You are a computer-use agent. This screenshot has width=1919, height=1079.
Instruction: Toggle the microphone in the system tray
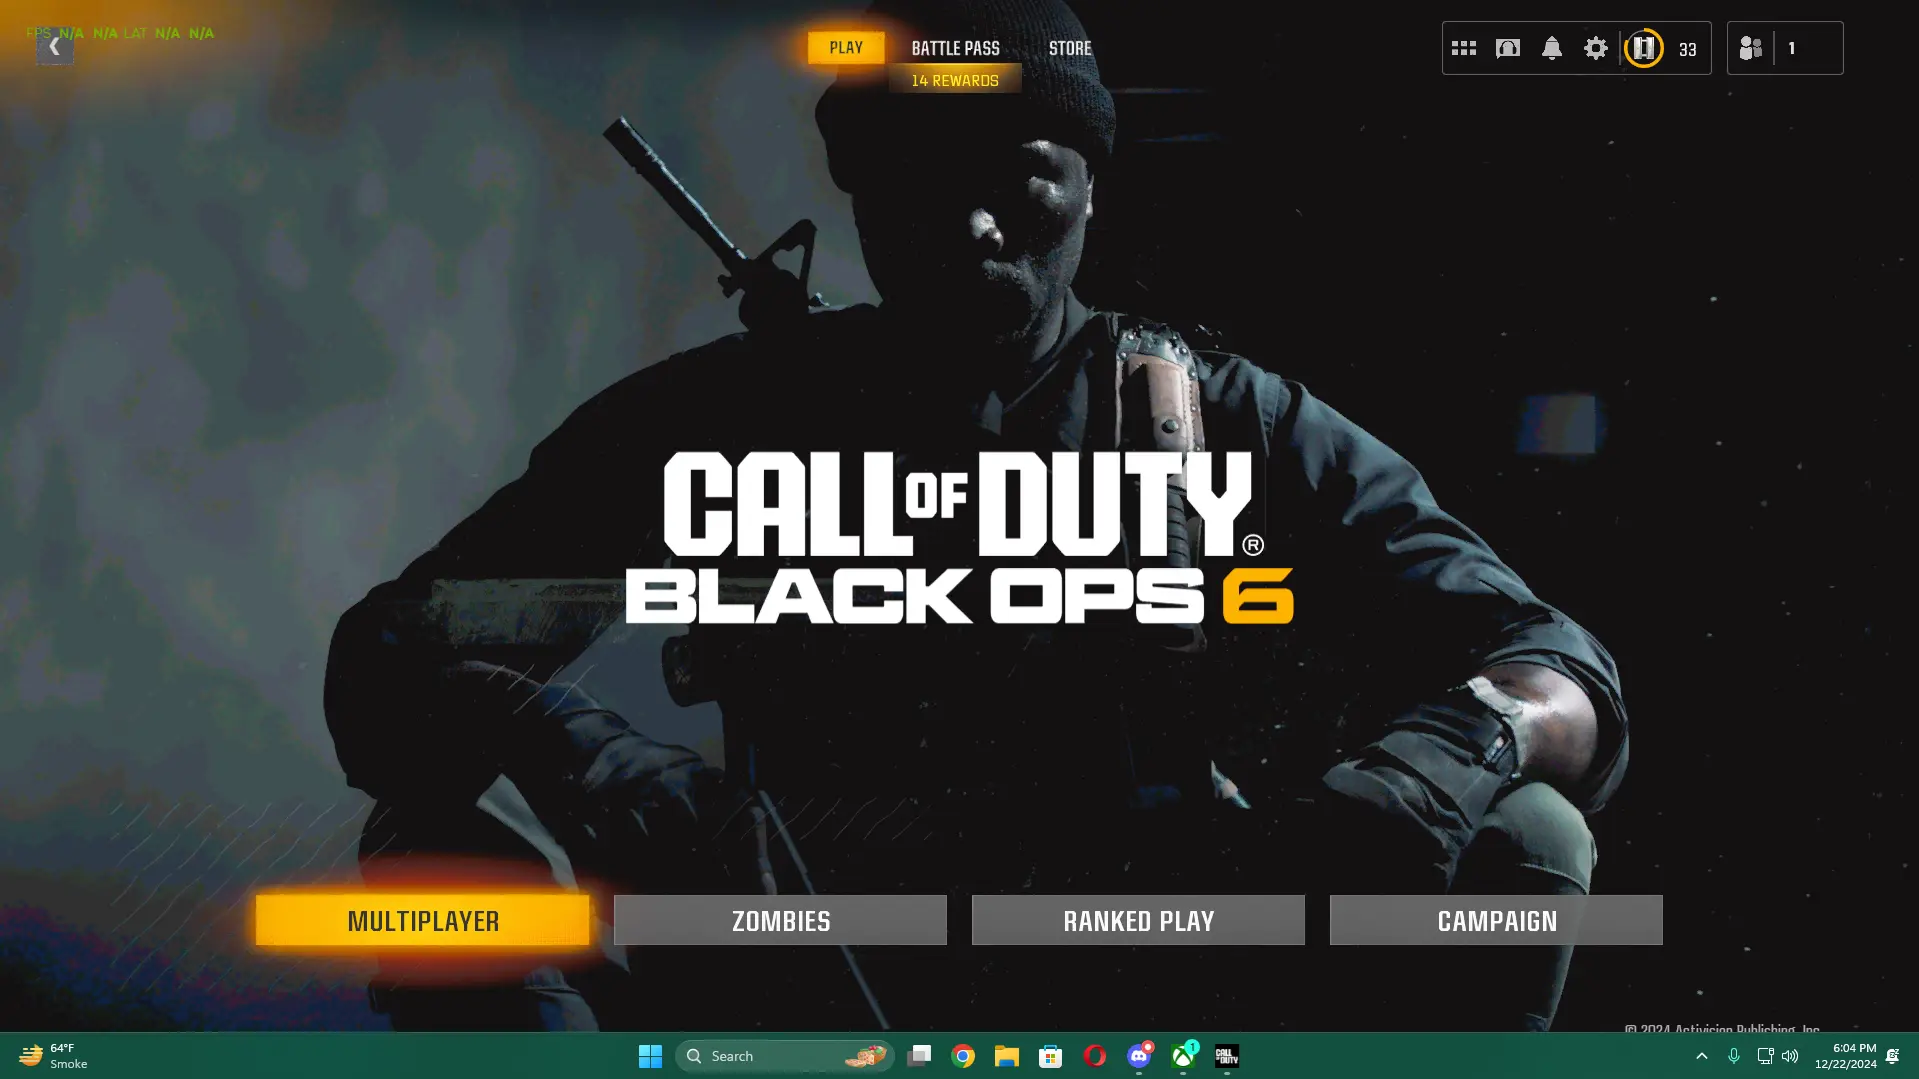[x=1733, y=1055]
